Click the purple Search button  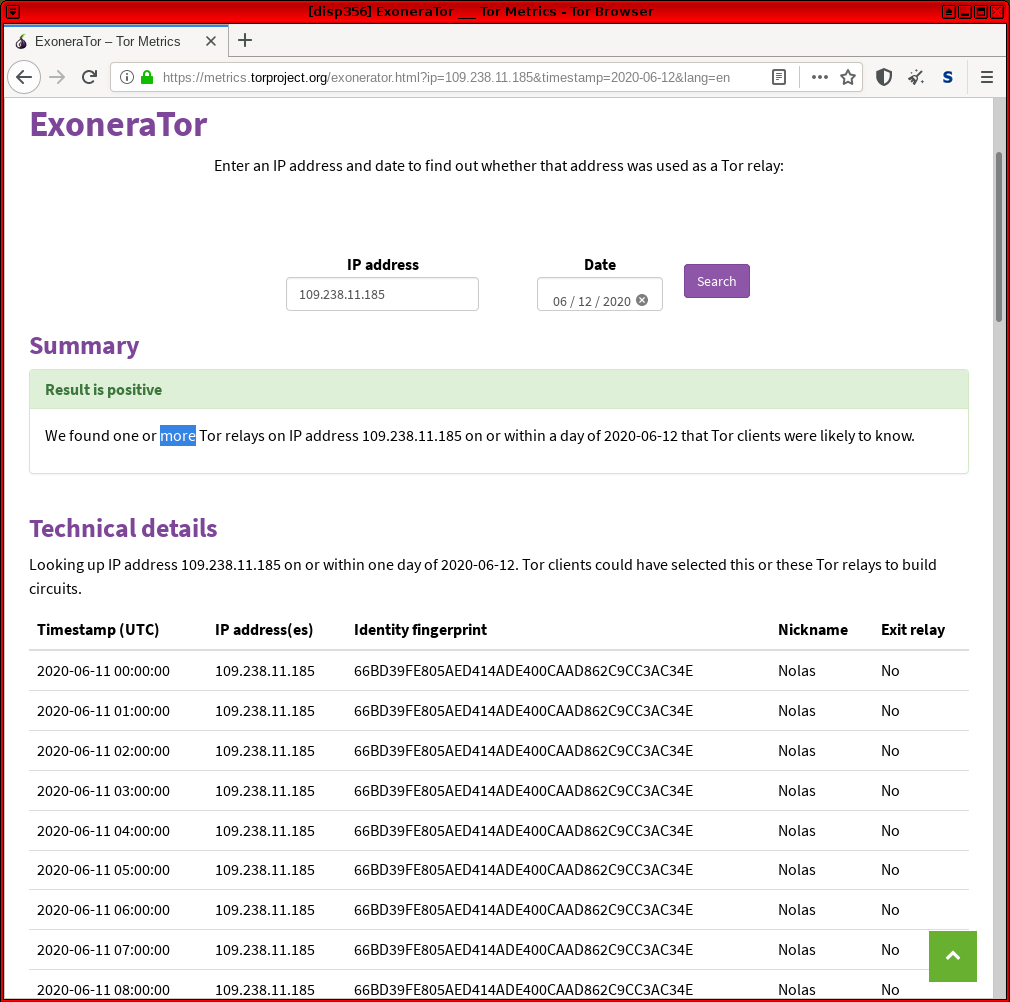tap(716, 281)
